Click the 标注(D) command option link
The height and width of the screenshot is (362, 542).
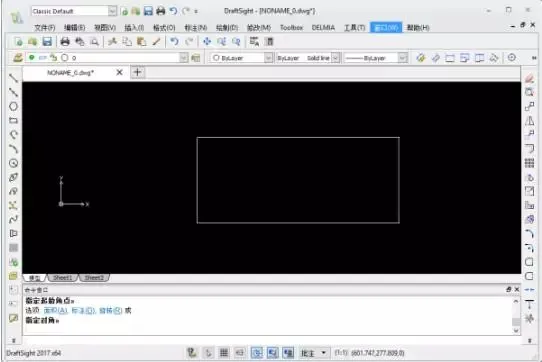point(83,310)
